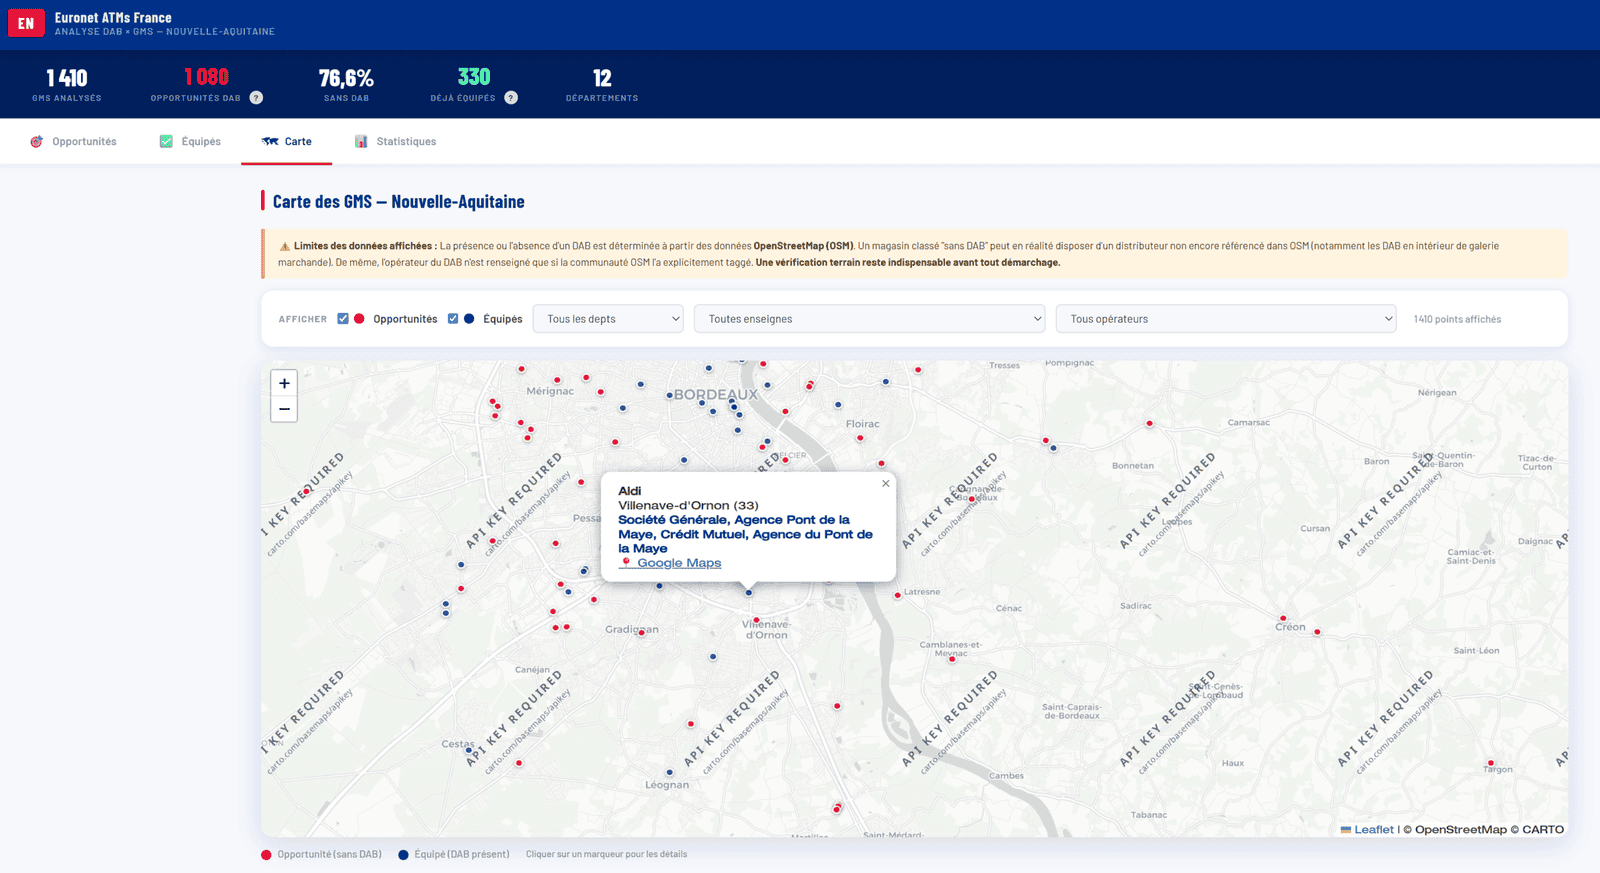Click the blue marker under the Aldi popup

tap(749, 593)
